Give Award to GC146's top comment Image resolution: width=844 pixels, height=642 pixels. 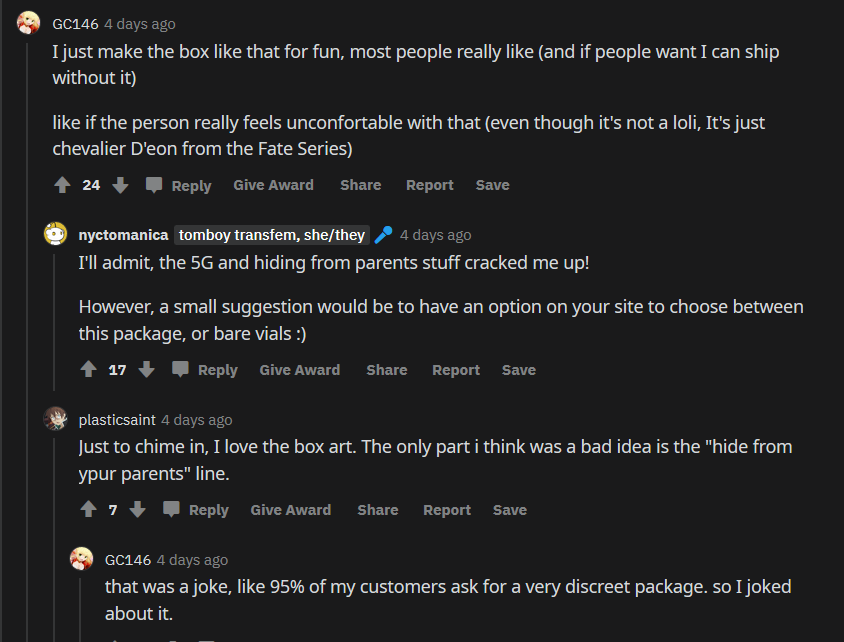(273, 185)
